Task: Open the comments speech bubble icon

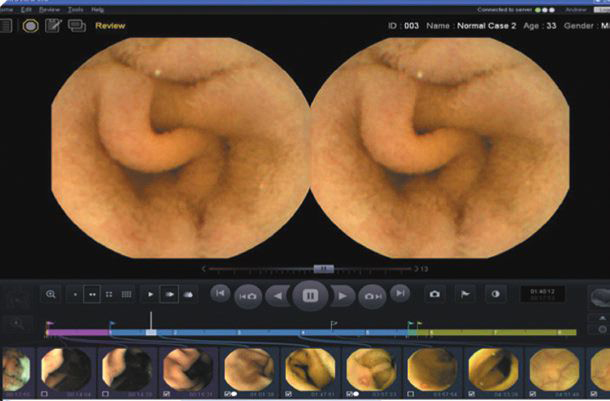Action: tap(76, 25)
